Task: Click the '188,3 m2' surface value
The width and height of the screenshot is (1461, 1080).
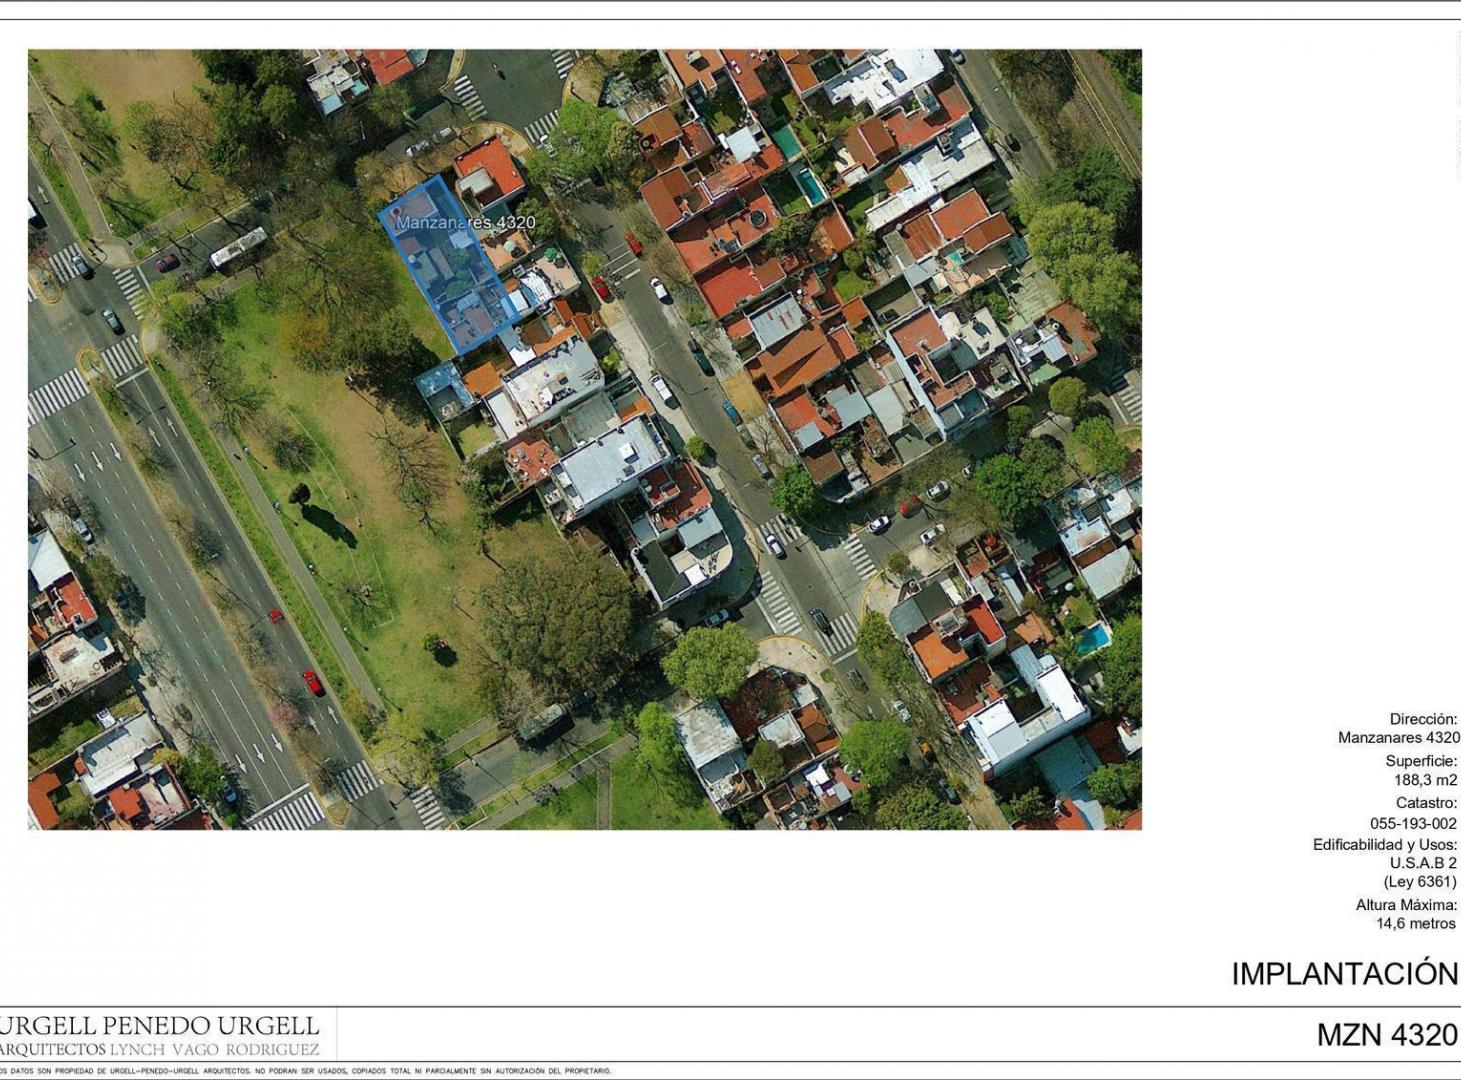Action: click(1425, 780)
